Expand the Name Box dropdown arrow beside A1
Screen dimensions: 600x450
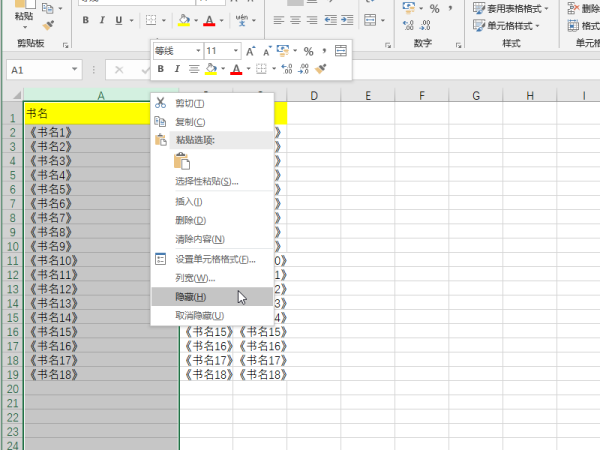point(75,70)
